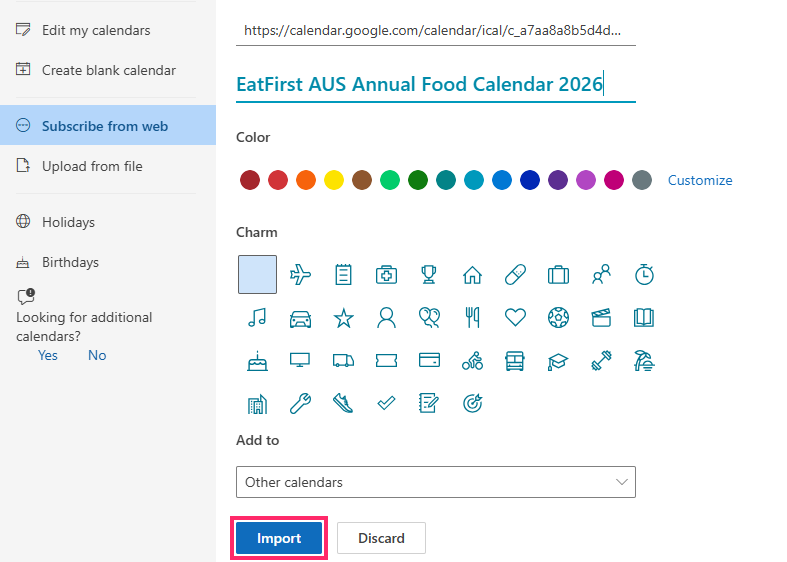Select the blank no-charm option
This screenshot has height=562, width=787.
[x=257, y=274]
